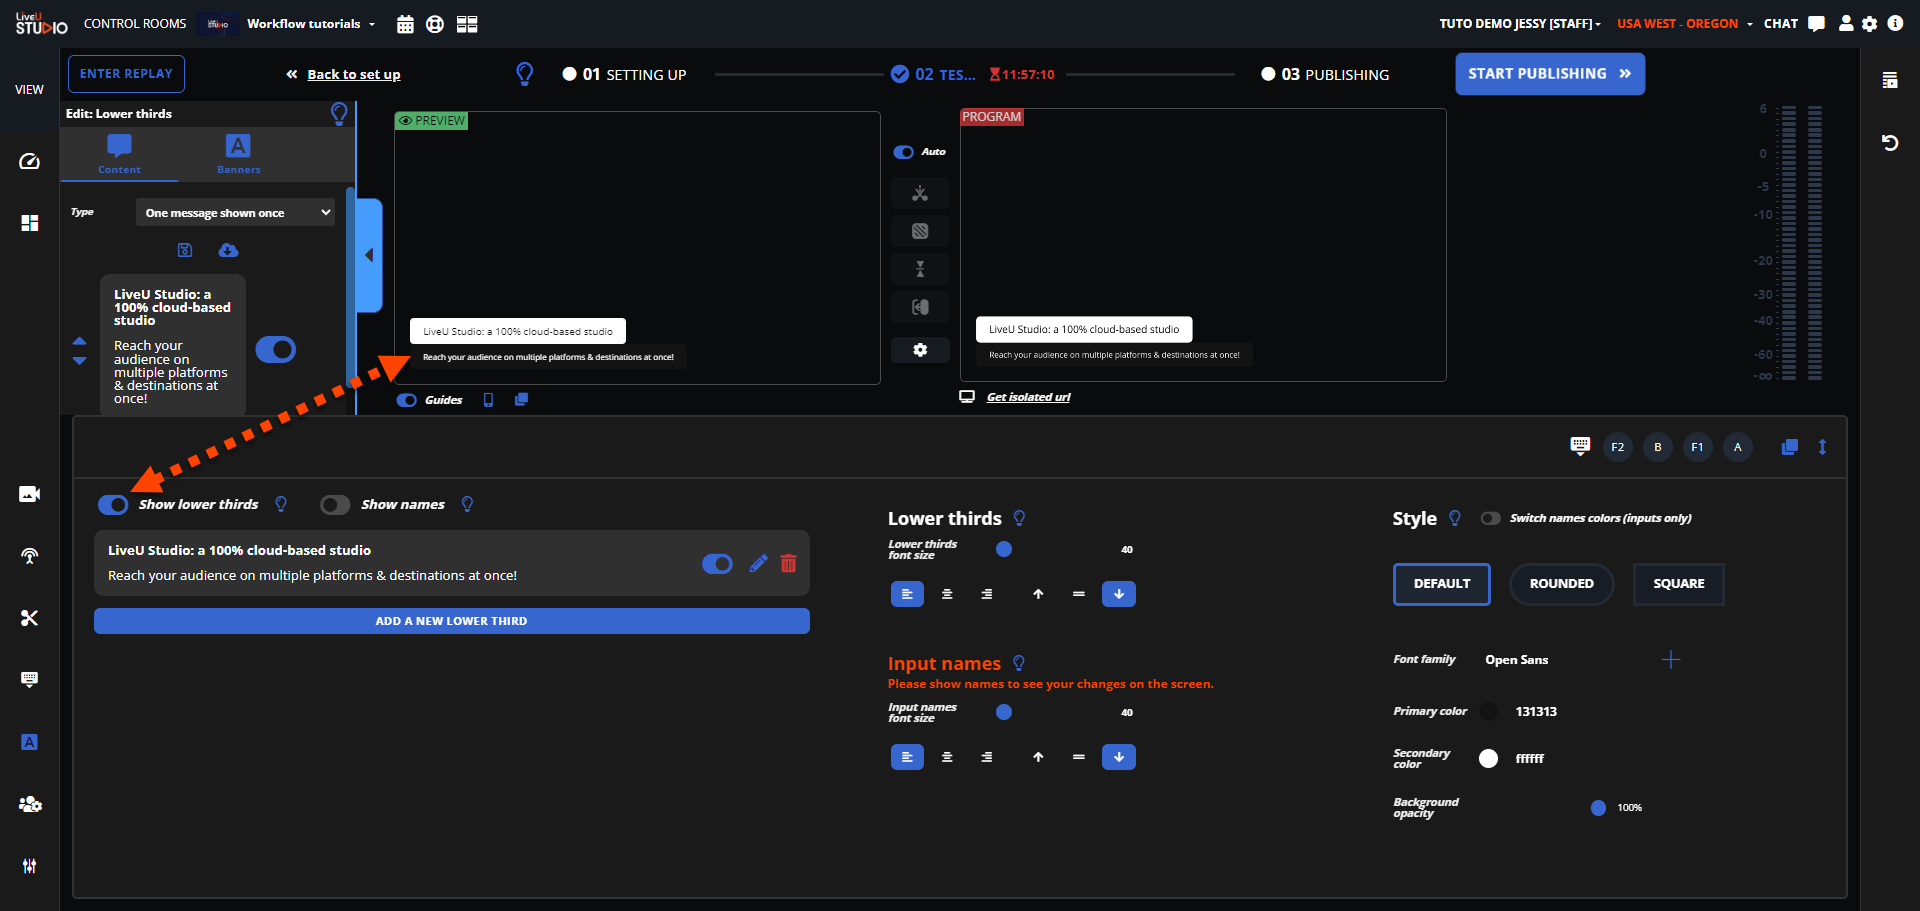The width and height of the screenshot is (1920, 911).
Task: Toggle LiveU Studio lower third row switch
Action: (717, 564)
